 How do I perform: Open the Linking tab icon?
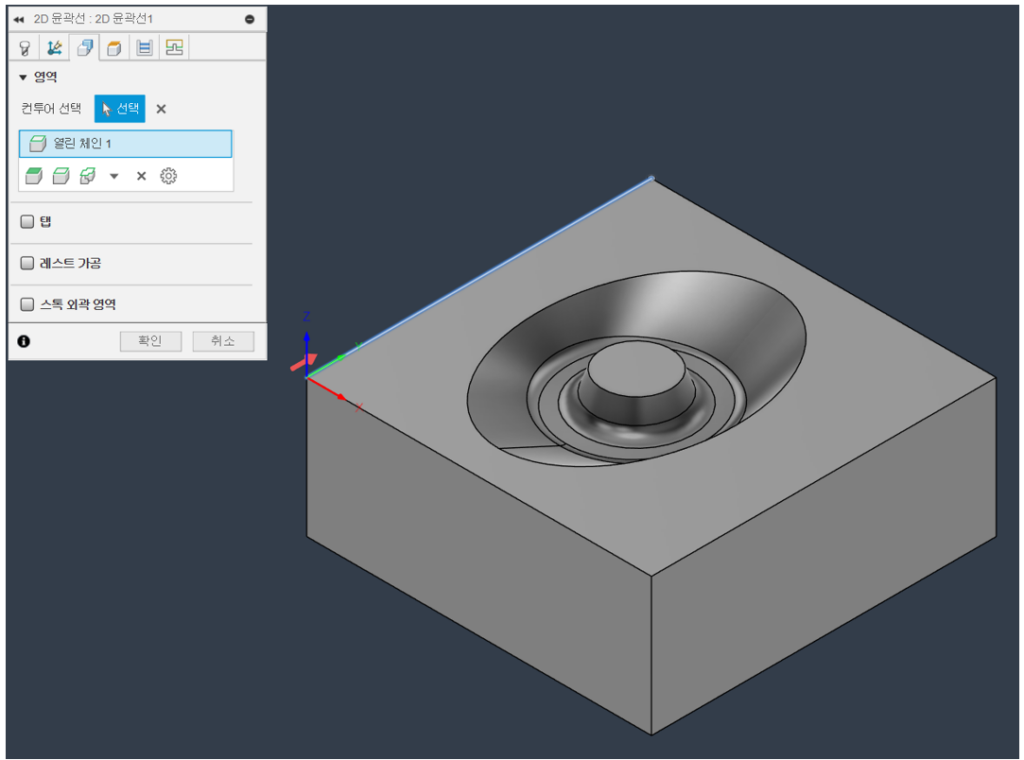(174, 48)
